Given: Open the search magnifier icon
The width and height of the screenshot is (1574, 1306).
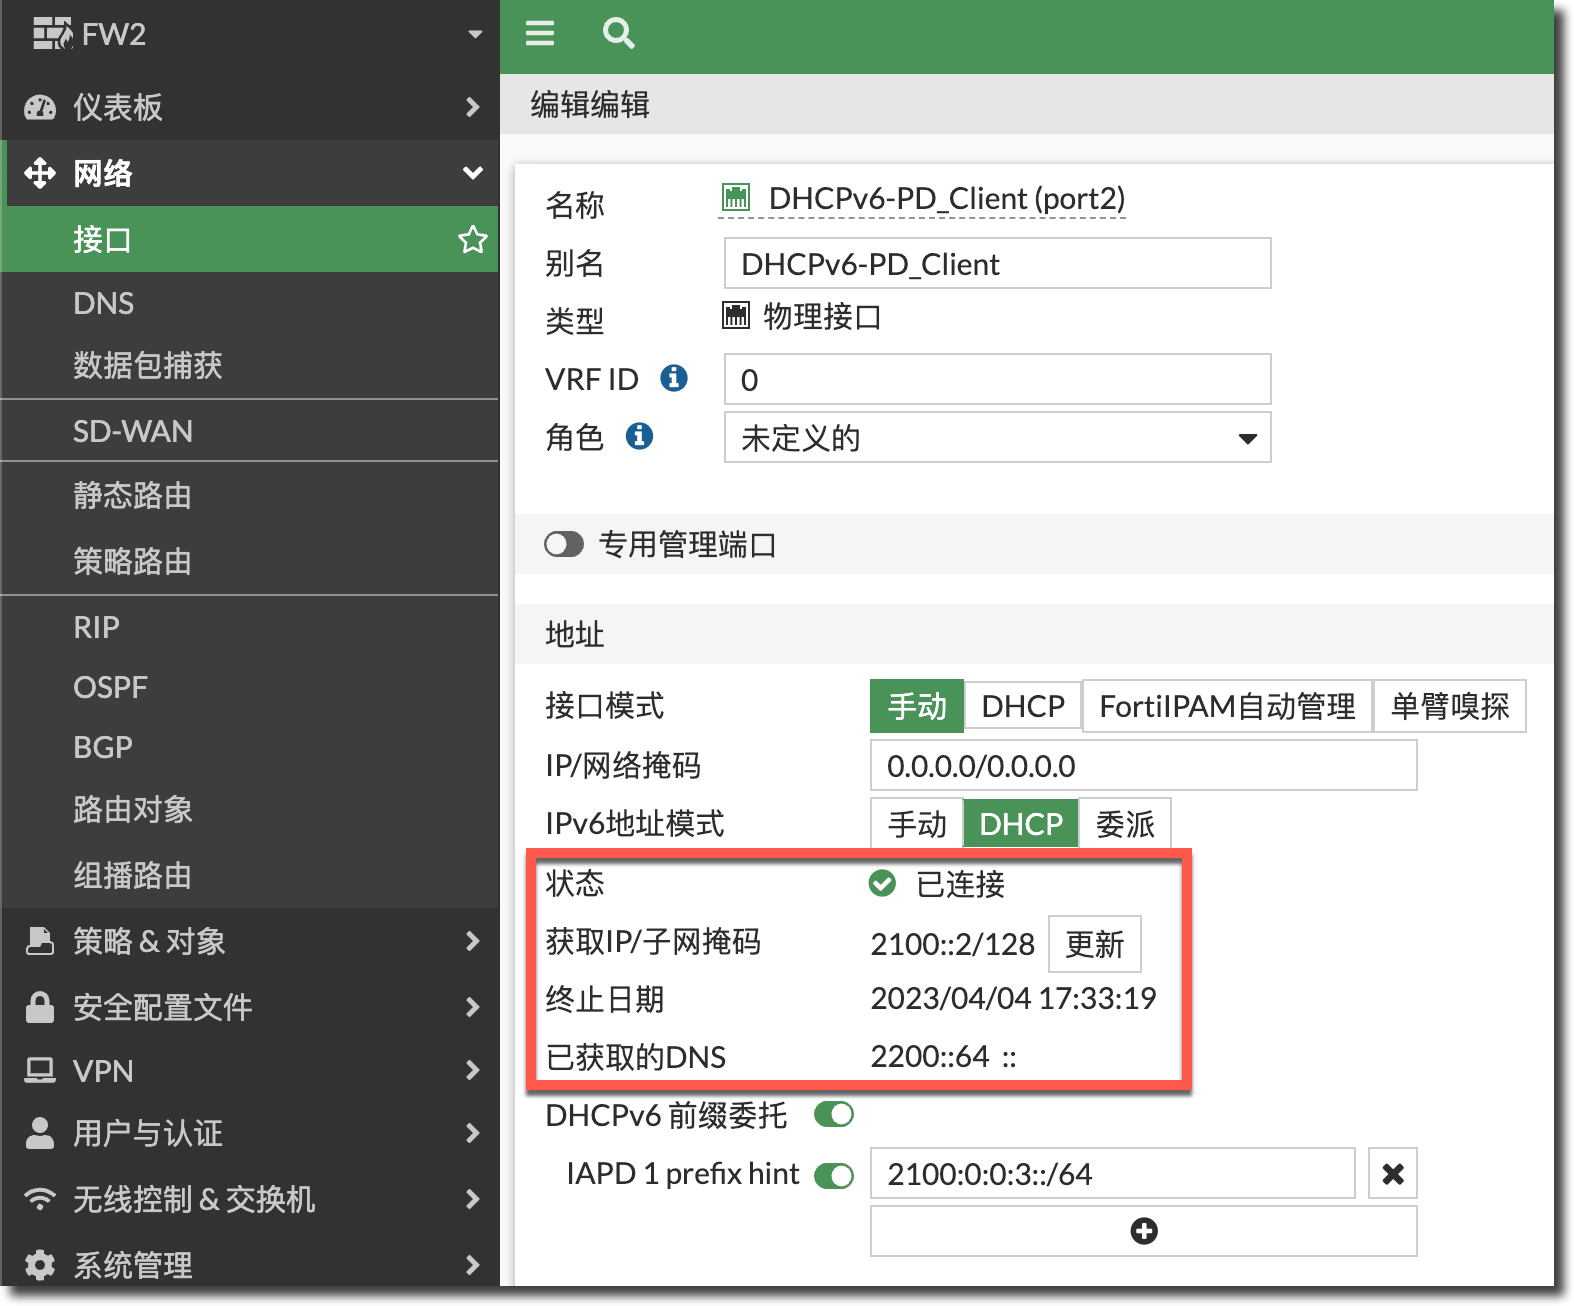Looking at the screenshot, I should click(x=618, y=34).
